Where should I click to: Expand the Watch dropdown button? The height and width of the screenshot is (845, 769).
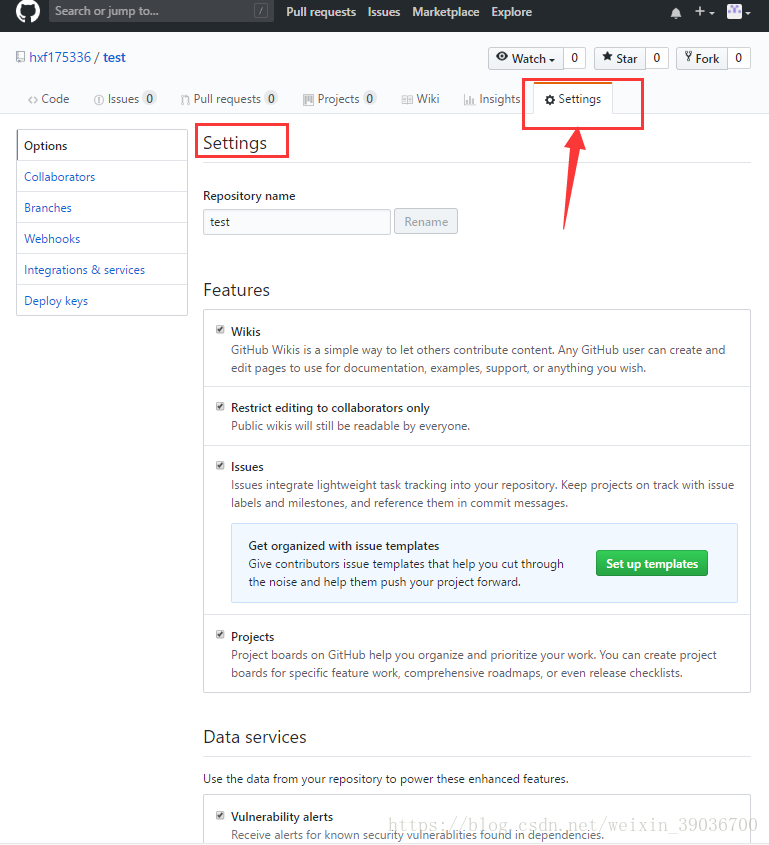point(526,58)
